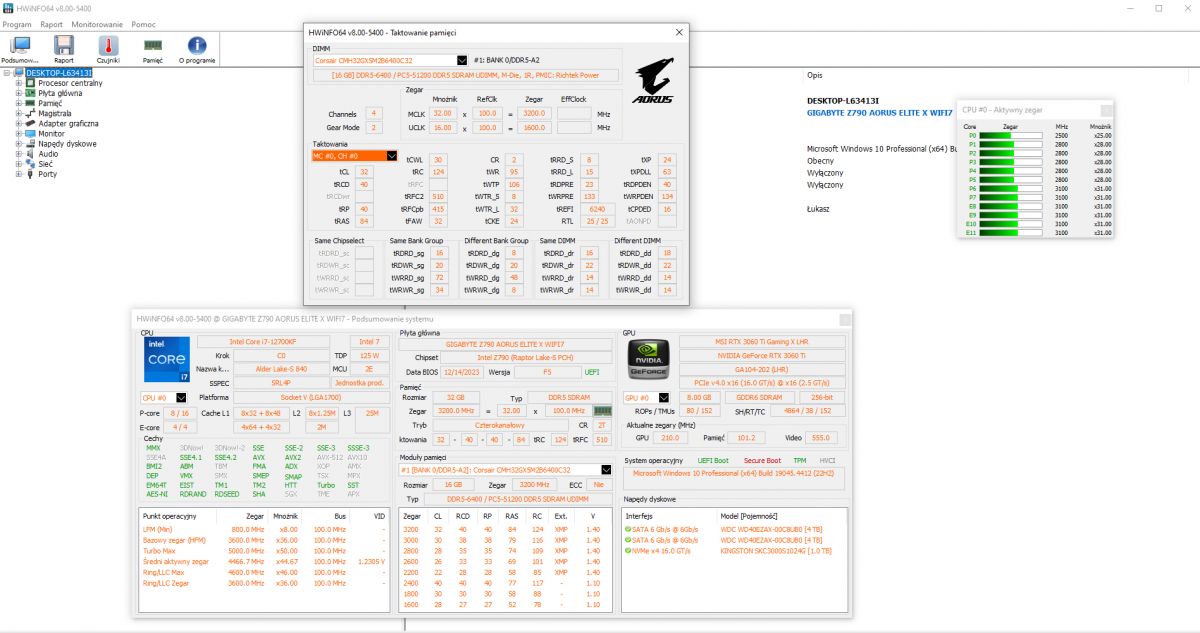Expand the Płyta główna tree node
Screen dimensions: 1200x633
tap(18, 93)
